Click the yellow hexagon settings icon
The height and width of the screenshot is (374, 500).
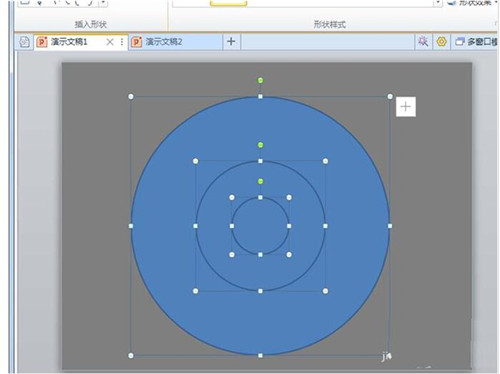[441, 42]
